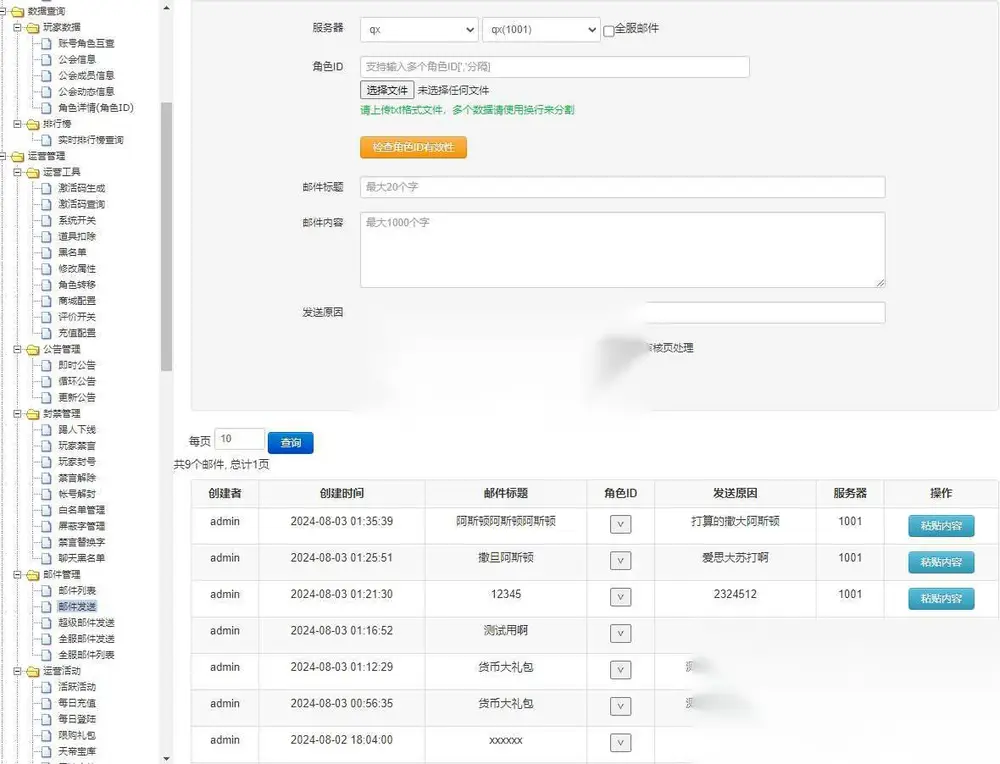This screenshot has width=1000, height=764.
Task: Click 粘贴内容 for the 12345 mail
Action: point(941,599)
